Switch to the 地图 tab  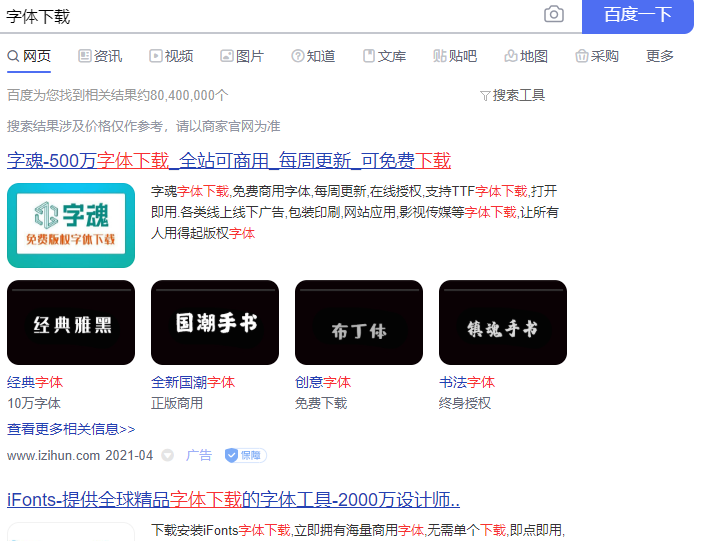tap(526, 56)
